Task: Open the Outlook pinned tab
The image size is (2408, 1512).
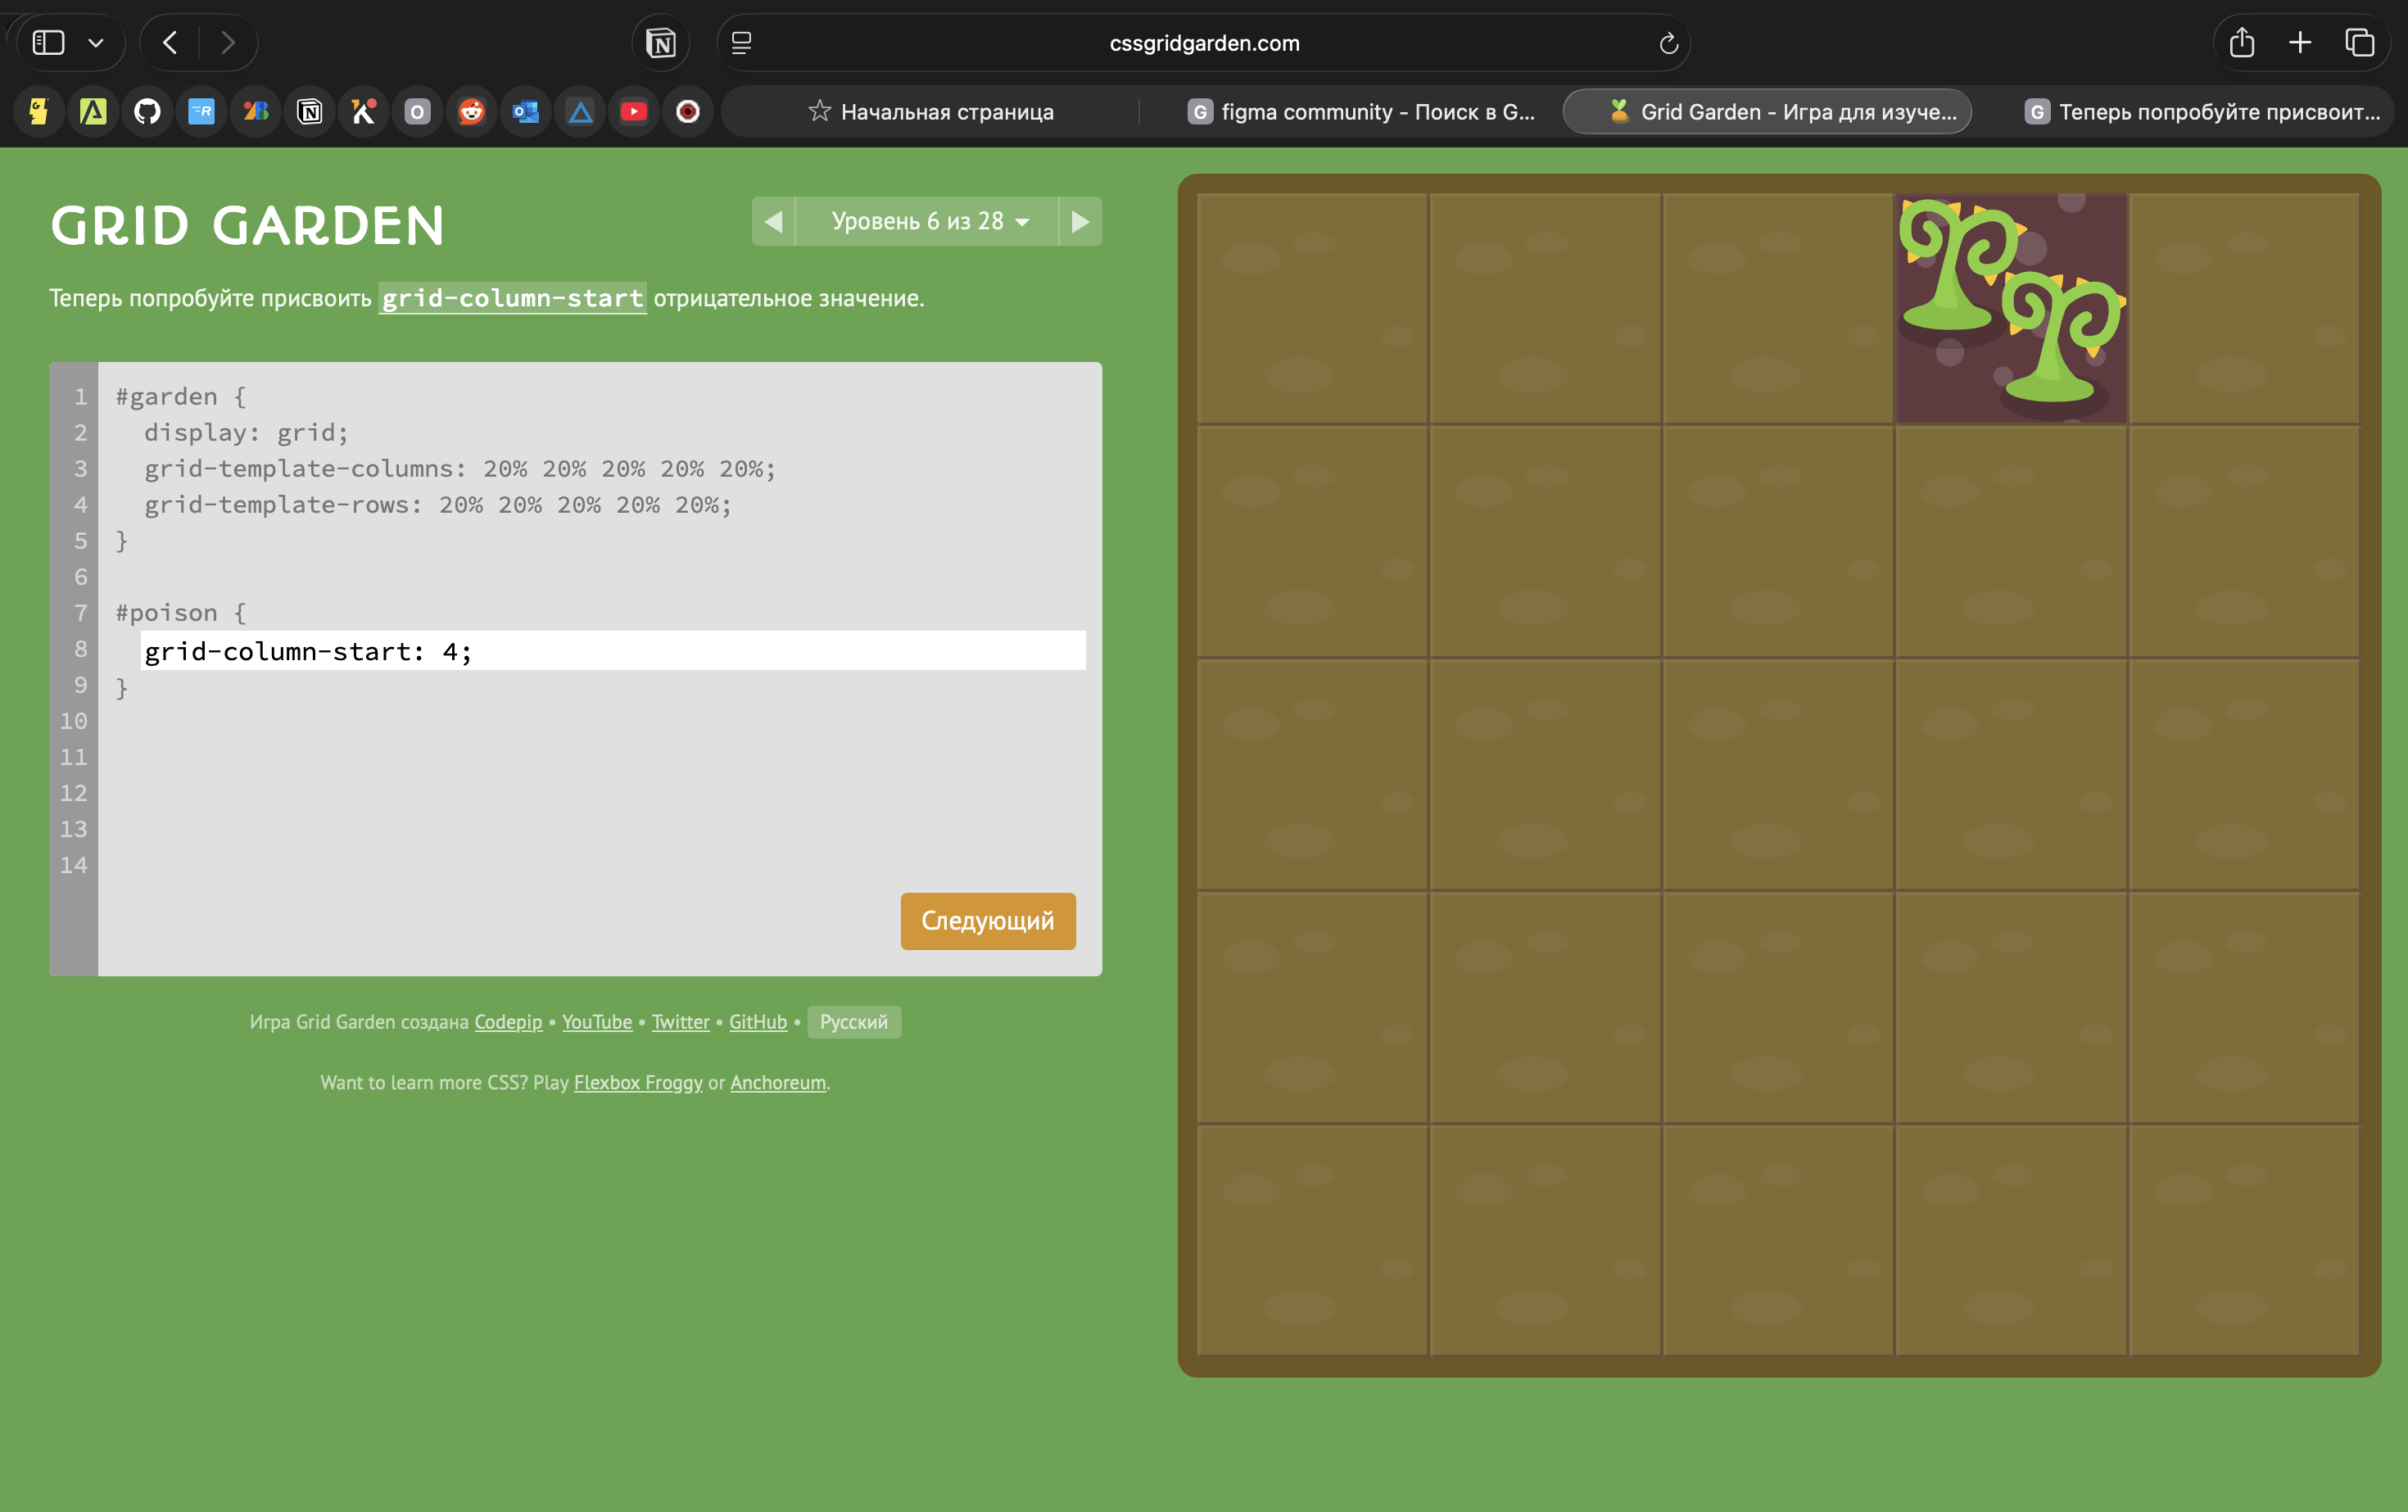Action: click(526, 112)
